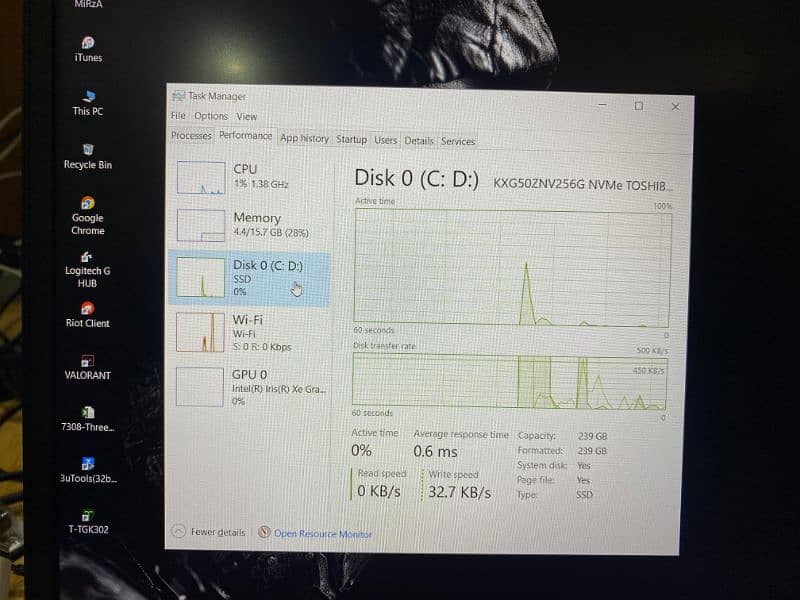Switch to the App history tab

pos(304,139)
